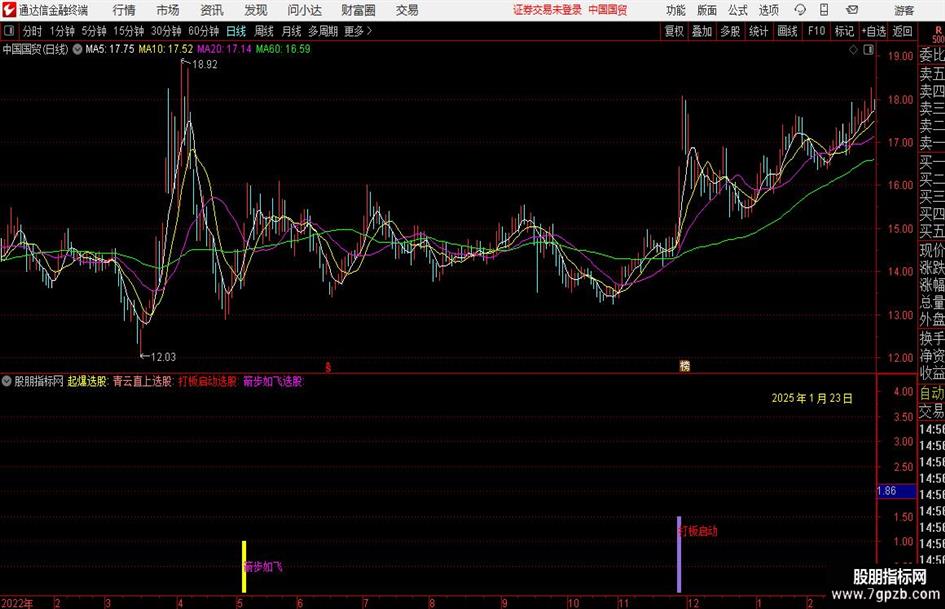
Task: Open the customer service headset icon
Action: (x=800, y=10)
